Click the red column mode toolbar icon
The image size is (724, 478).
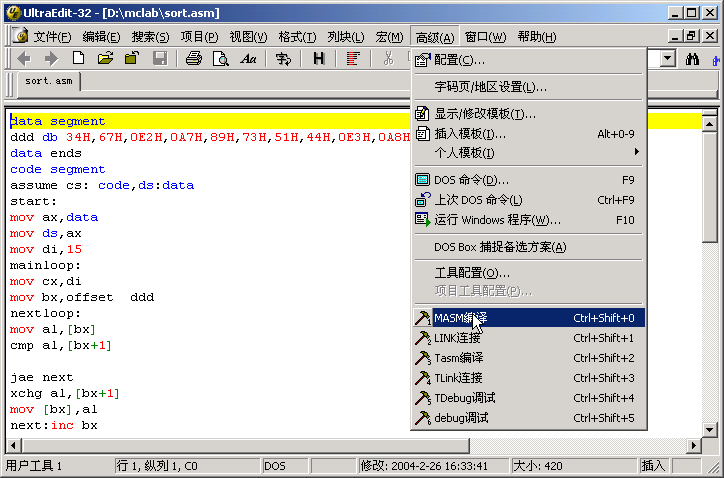coord(353,59)
